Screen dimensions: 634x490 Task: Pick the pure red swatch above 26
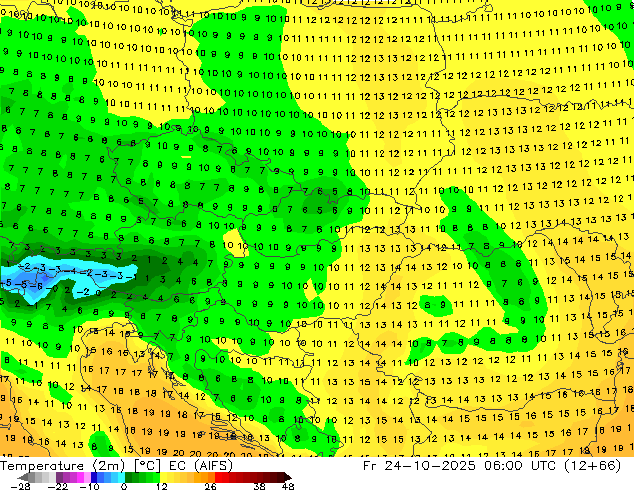coord(218,477)
